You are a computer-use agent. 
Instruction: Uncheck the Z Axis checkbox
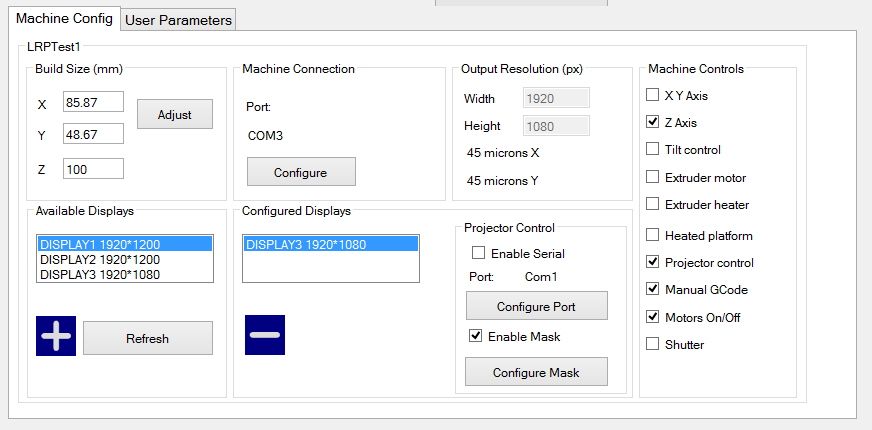pyautogui.click(x=653, y=123)
